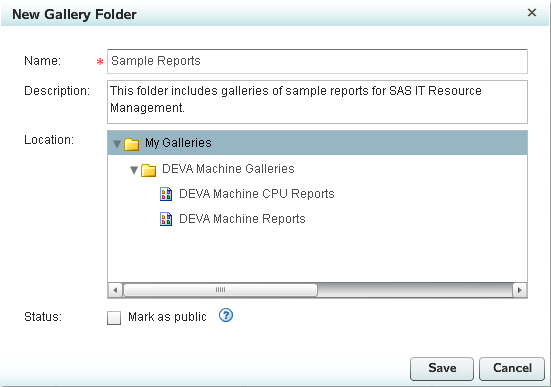551x387 pixels.
Task: Save the new gallery folder
Action: point(442,369)
